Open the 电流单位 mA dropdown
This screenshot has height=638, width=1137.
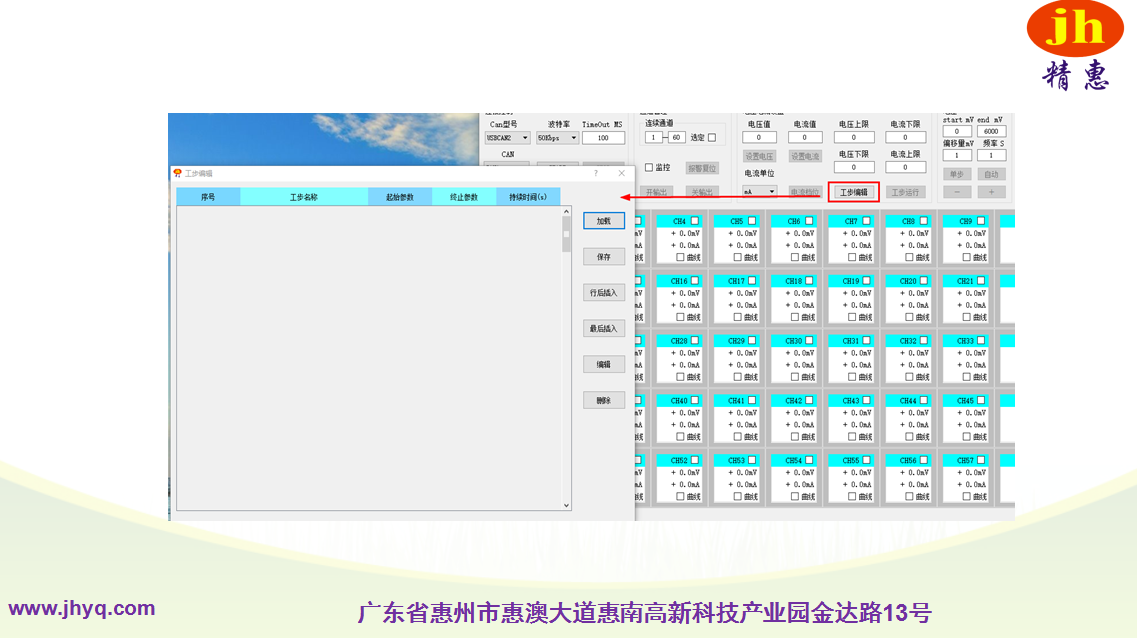click(x=760, y=191)
